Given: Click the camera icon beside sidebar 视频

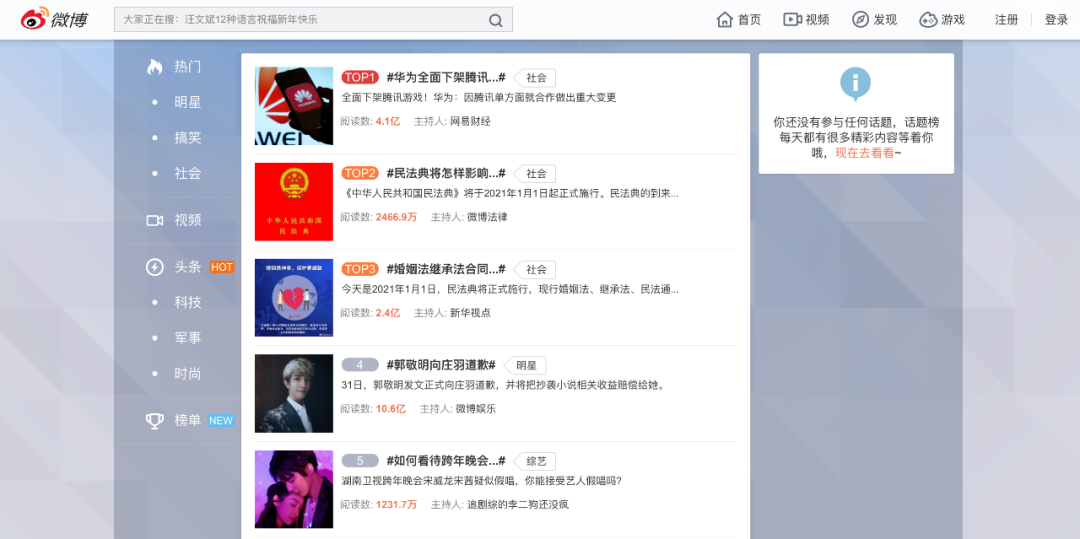Looking at the screenshot, I should point(154,220).
